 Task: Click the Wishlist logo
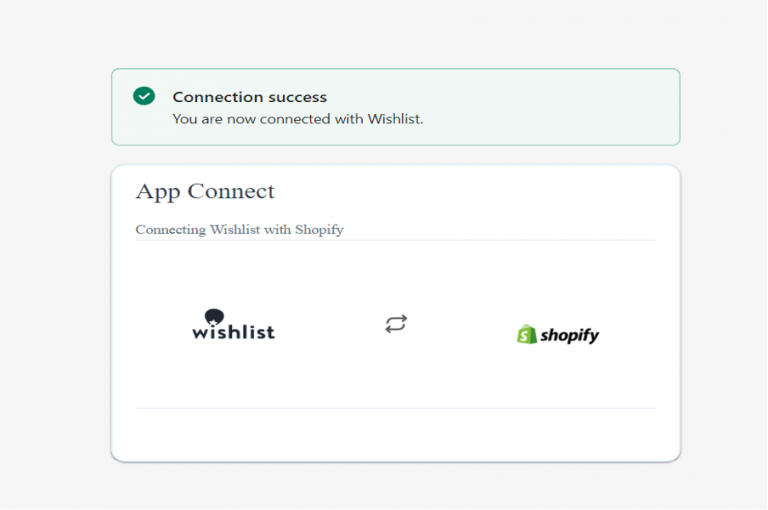(x=234, y=324)
